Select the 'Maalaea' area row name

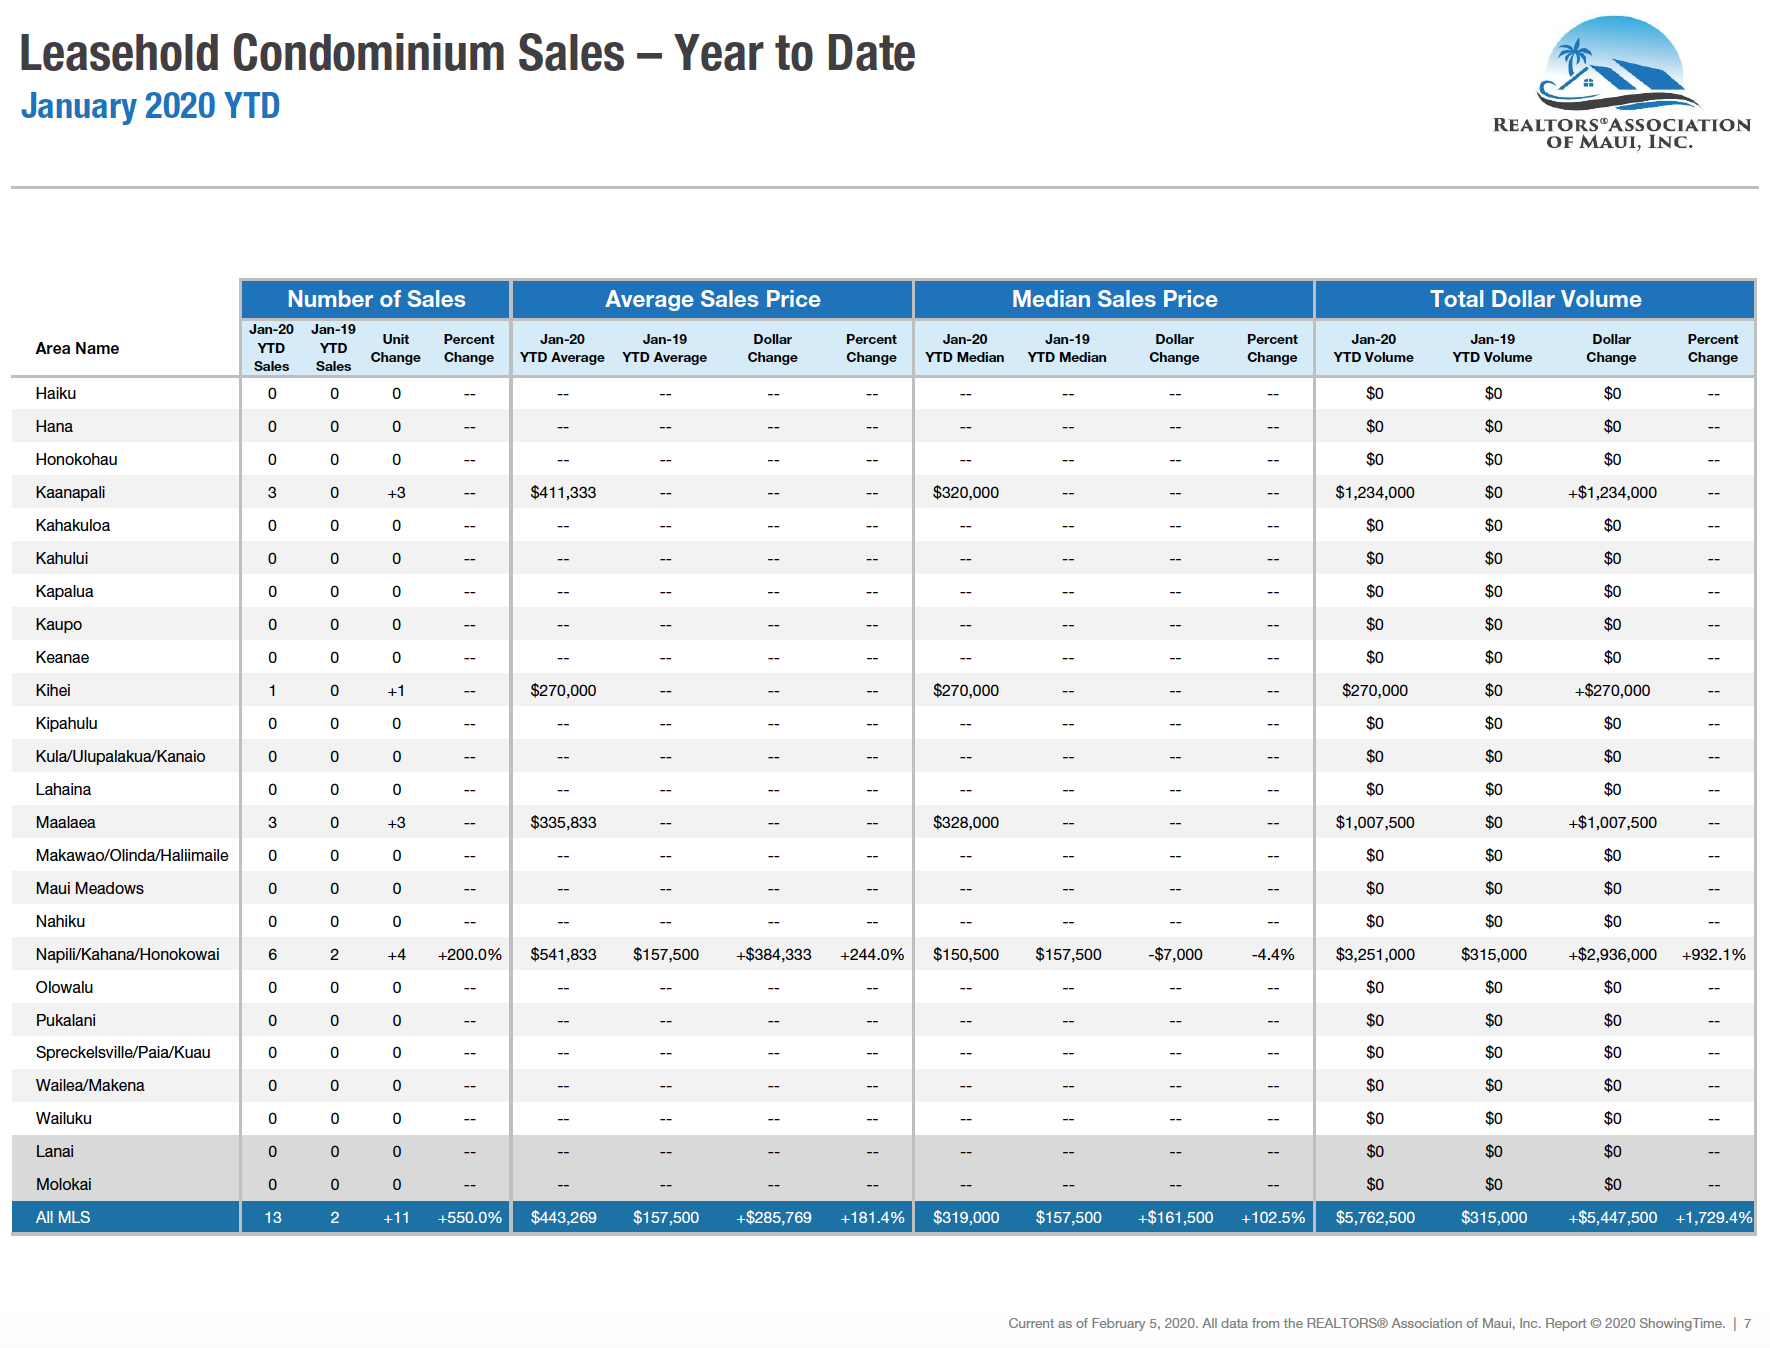66,822
